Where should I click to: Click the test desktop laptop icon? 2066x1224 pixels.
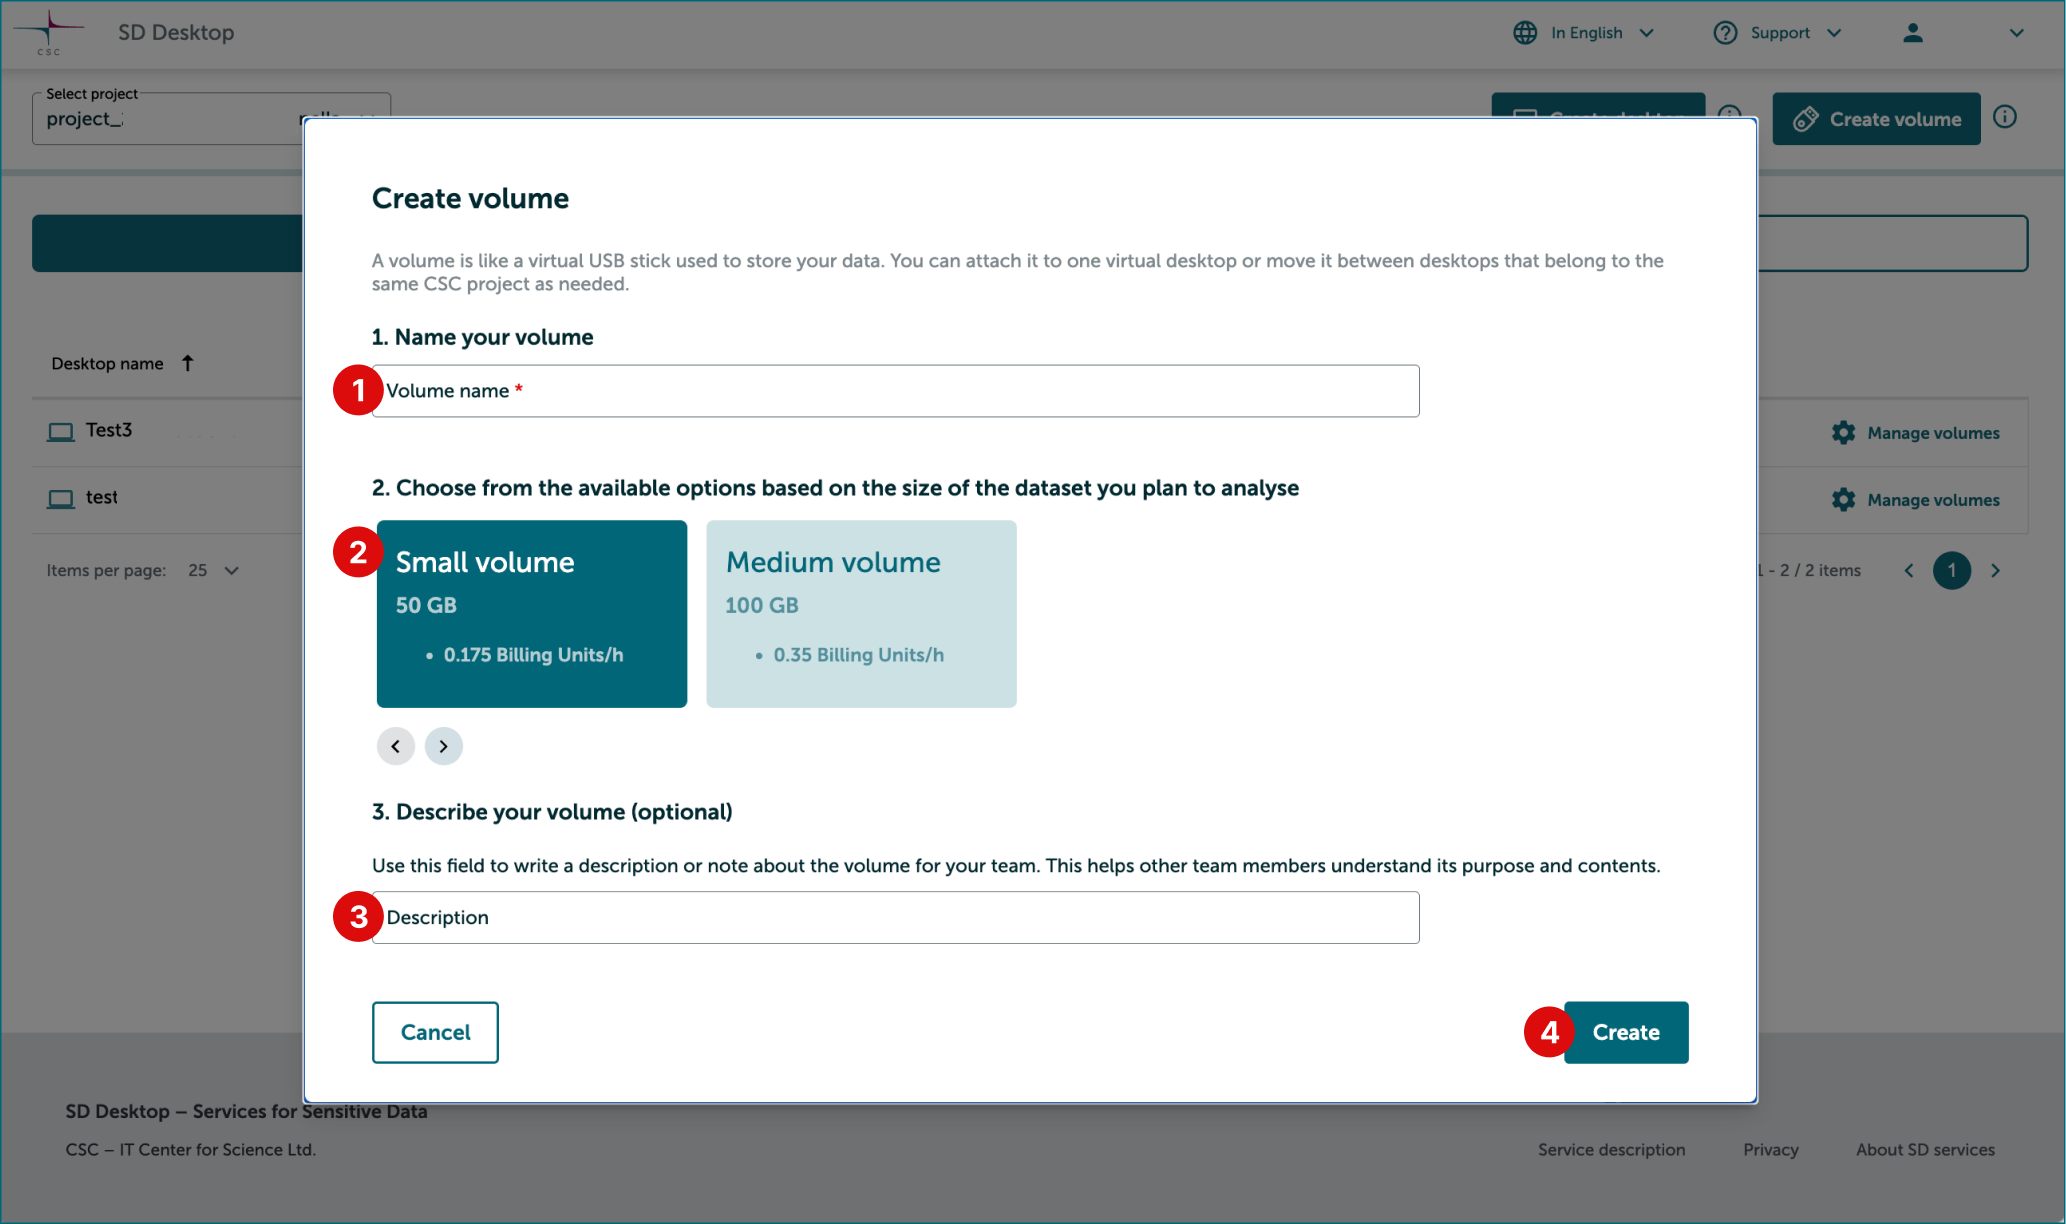pyautogui.click(x=61, y=499)
